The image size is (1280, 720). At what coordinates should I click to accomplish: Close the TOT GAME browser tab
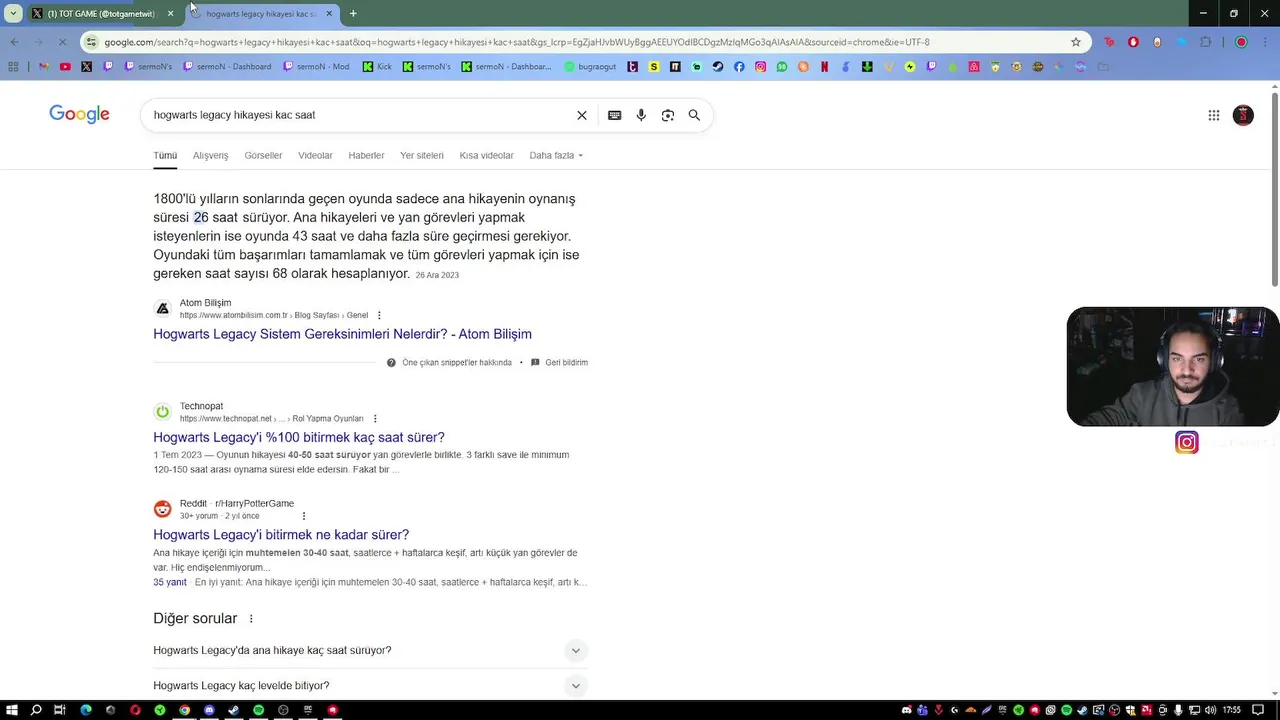(170, 14)
